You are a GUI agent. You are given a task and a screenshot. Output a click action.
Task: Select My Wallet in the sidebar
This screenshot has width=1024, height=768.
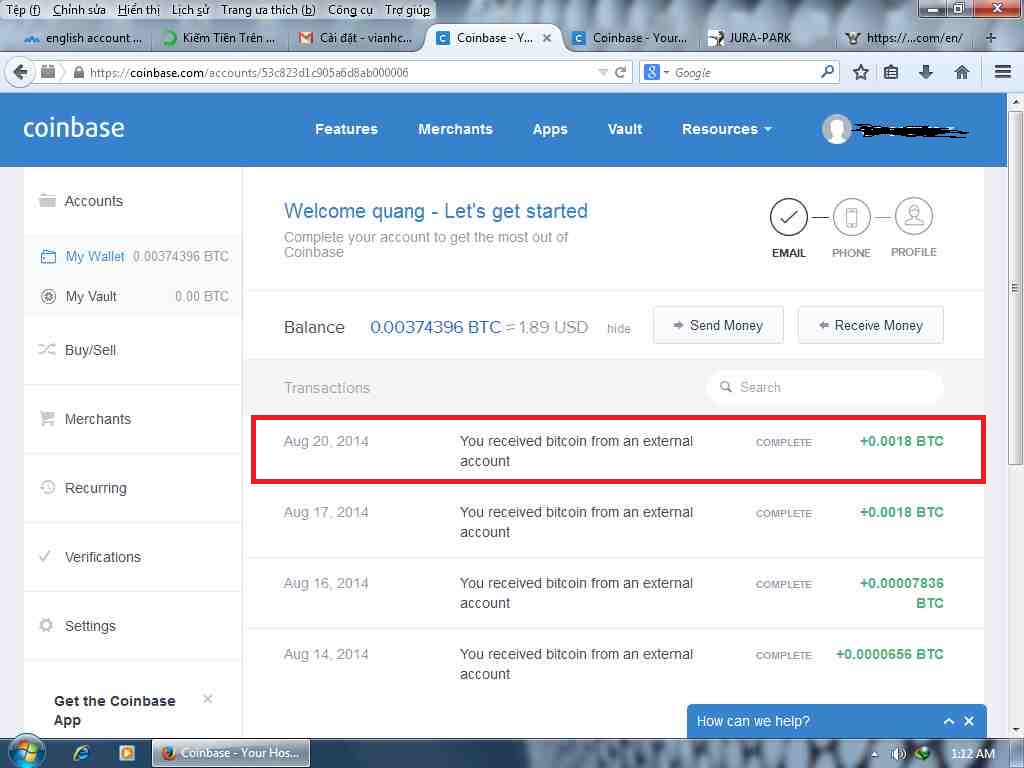133,257
